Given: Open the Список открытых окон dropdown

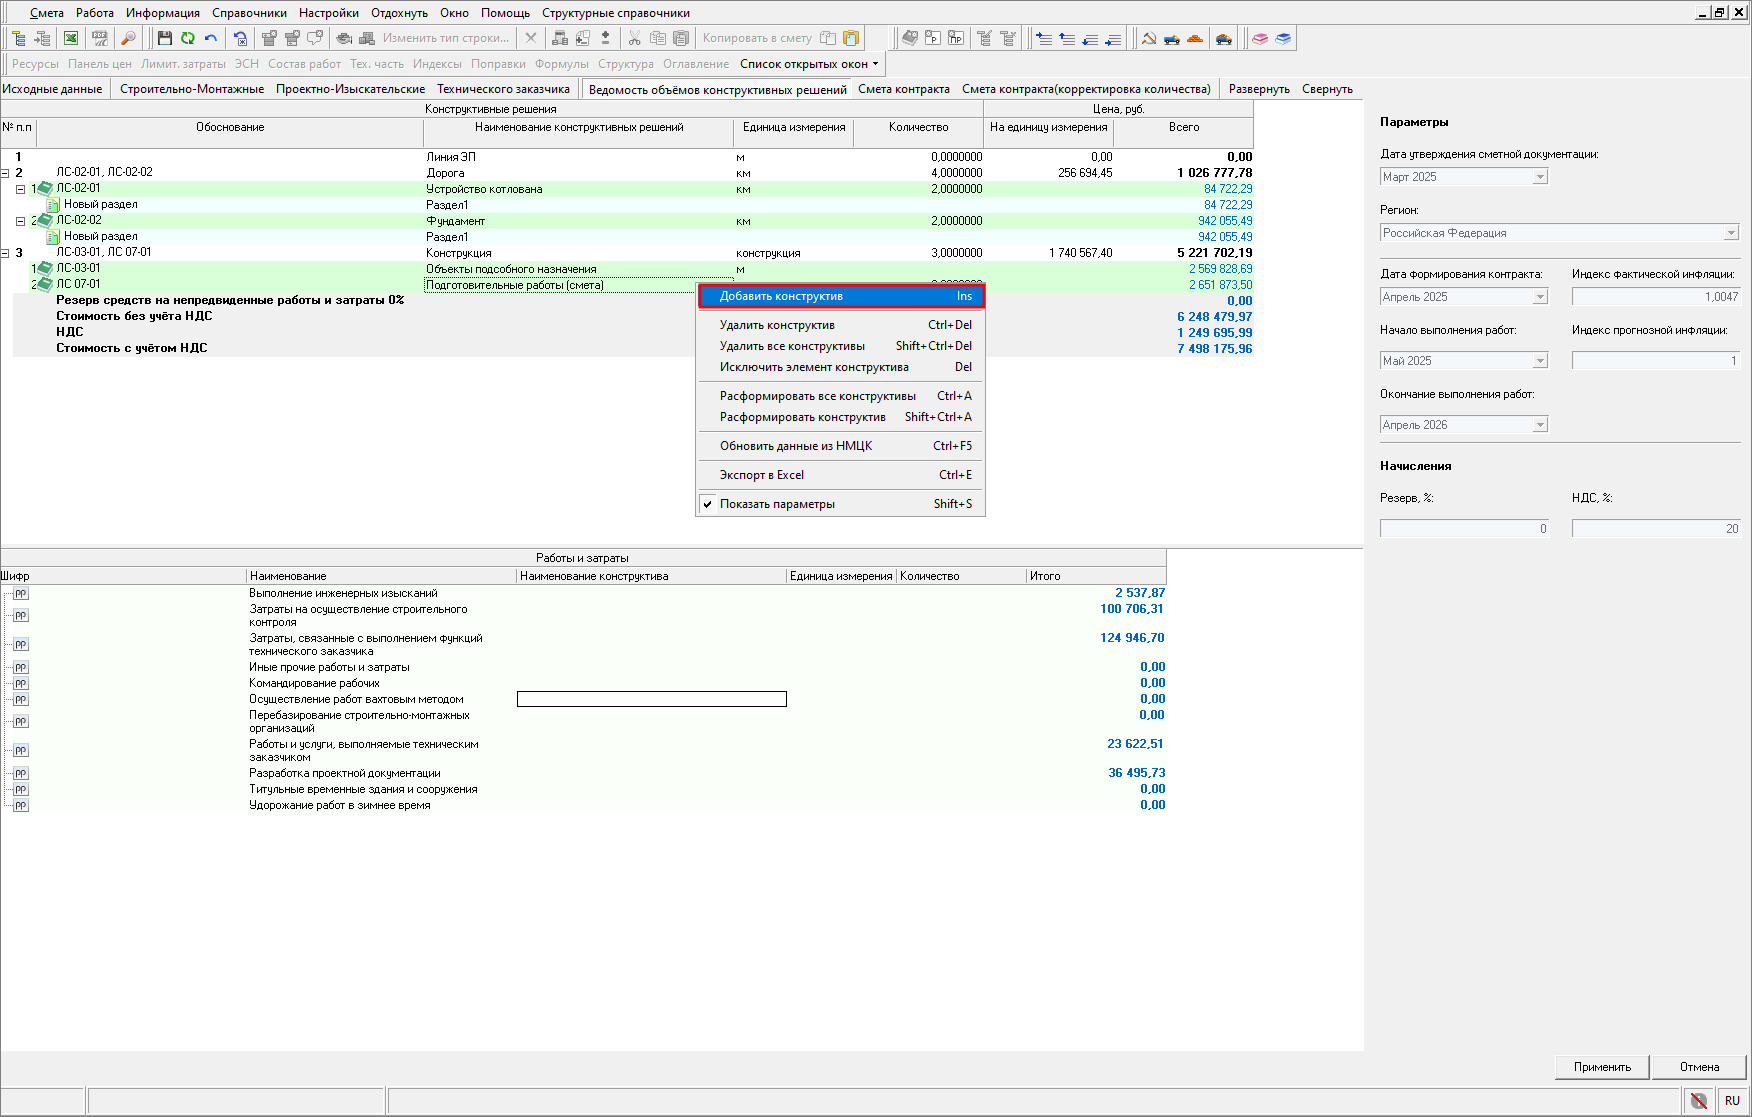Looking at the screenshot, I should point(809,64).
